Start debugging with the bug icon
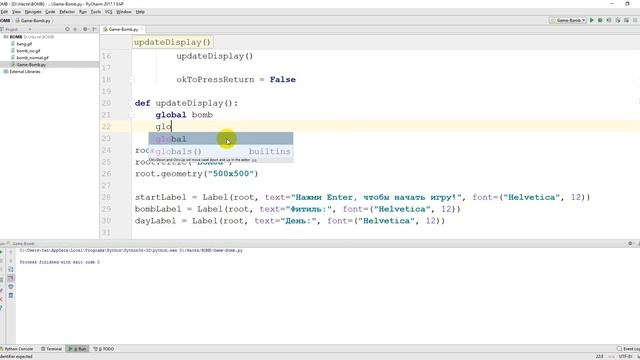Screen dimensions: 640x360 (600, 20)
